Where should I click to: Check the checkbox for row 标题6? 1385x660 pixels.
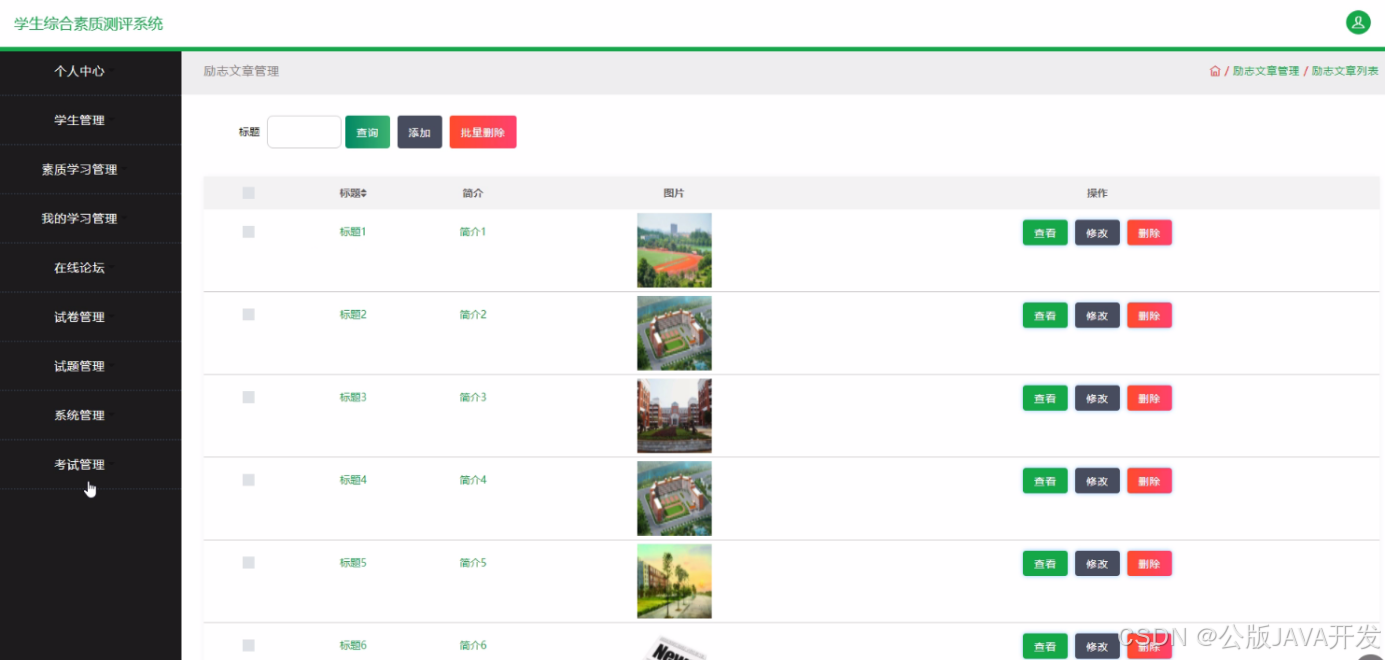tap(249, 646)
